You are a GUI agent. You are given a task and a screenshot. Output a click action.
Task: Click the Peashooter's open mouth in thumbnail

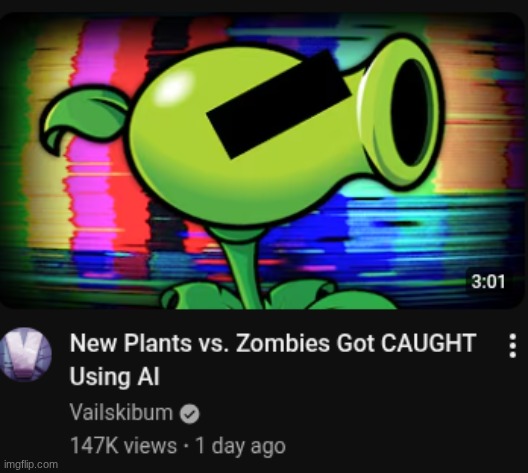pos(408,112)
